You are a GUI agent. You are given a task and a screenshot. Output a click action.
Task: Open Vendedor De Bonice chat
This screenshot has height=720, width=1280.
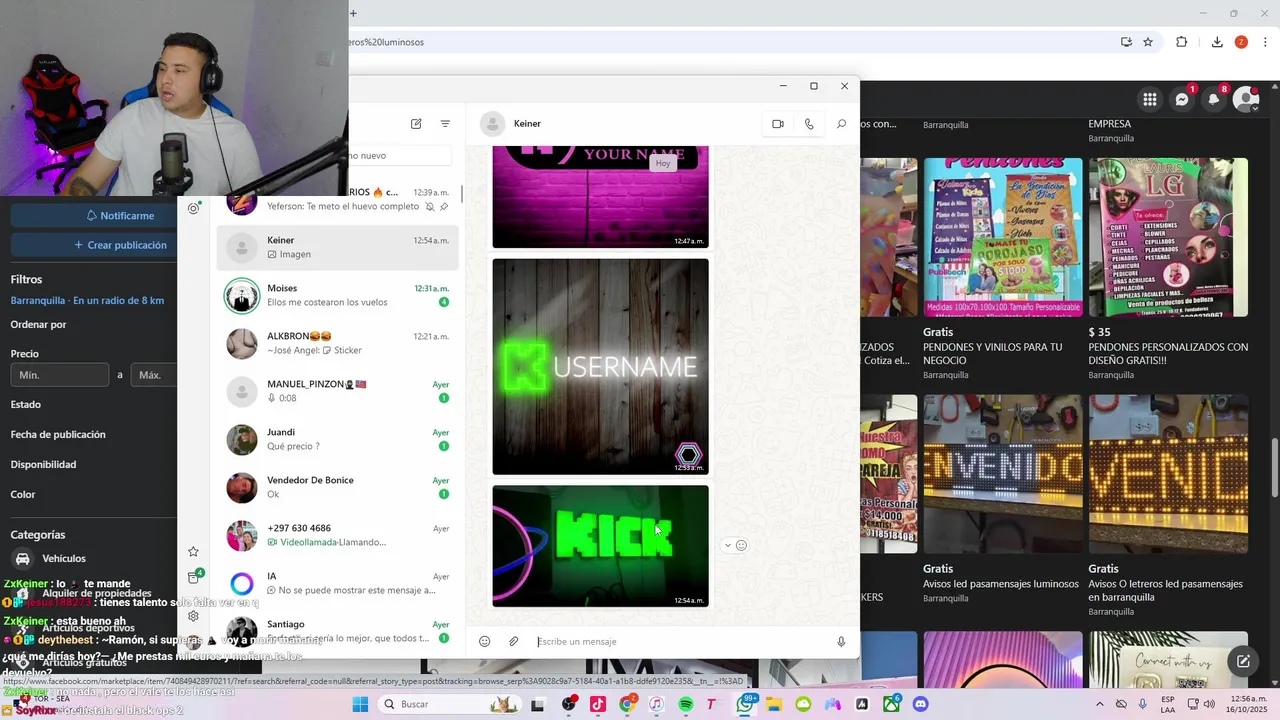point(338,487)
